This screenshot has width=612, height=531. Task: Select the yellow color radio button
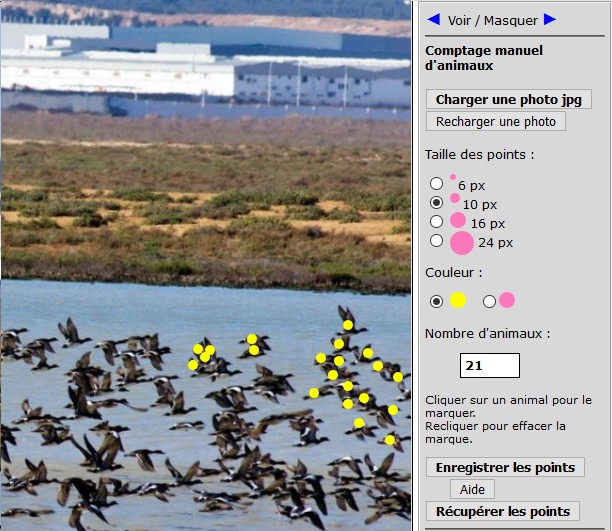[436, 301]
